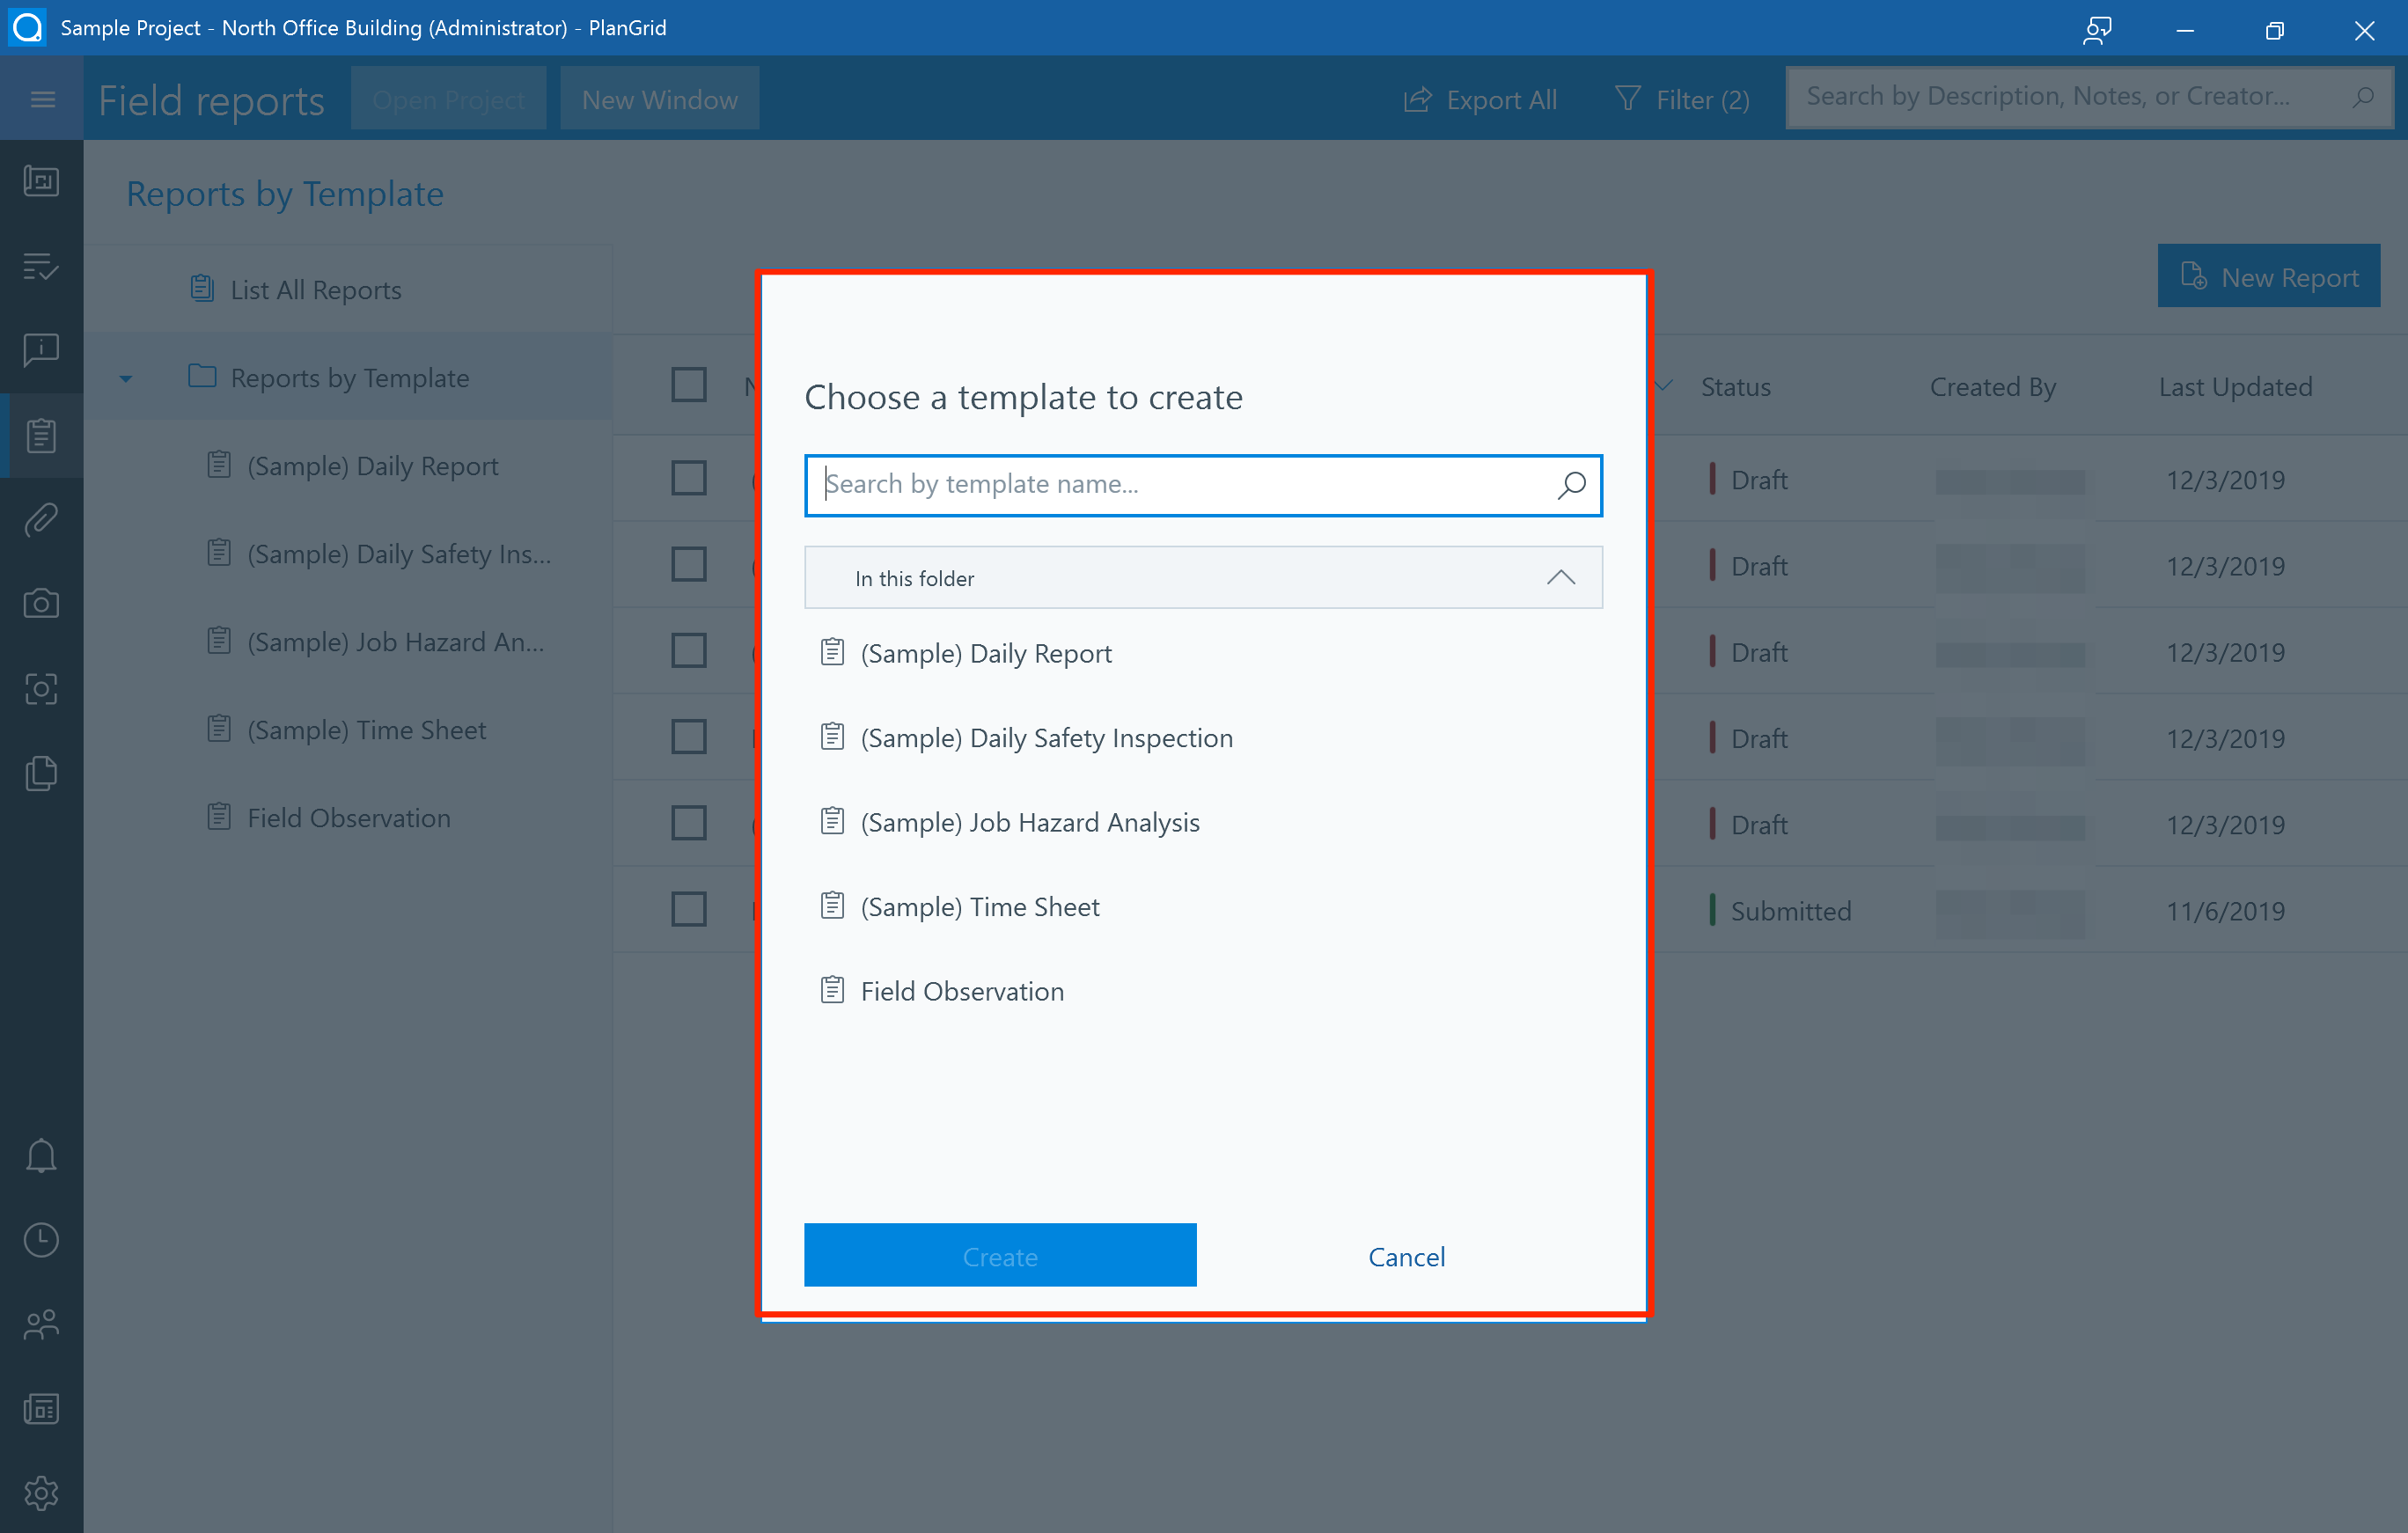The height and width of the screenshot is (1533, 2408).
Task: Click the Export All button label
Action: 1501,100
